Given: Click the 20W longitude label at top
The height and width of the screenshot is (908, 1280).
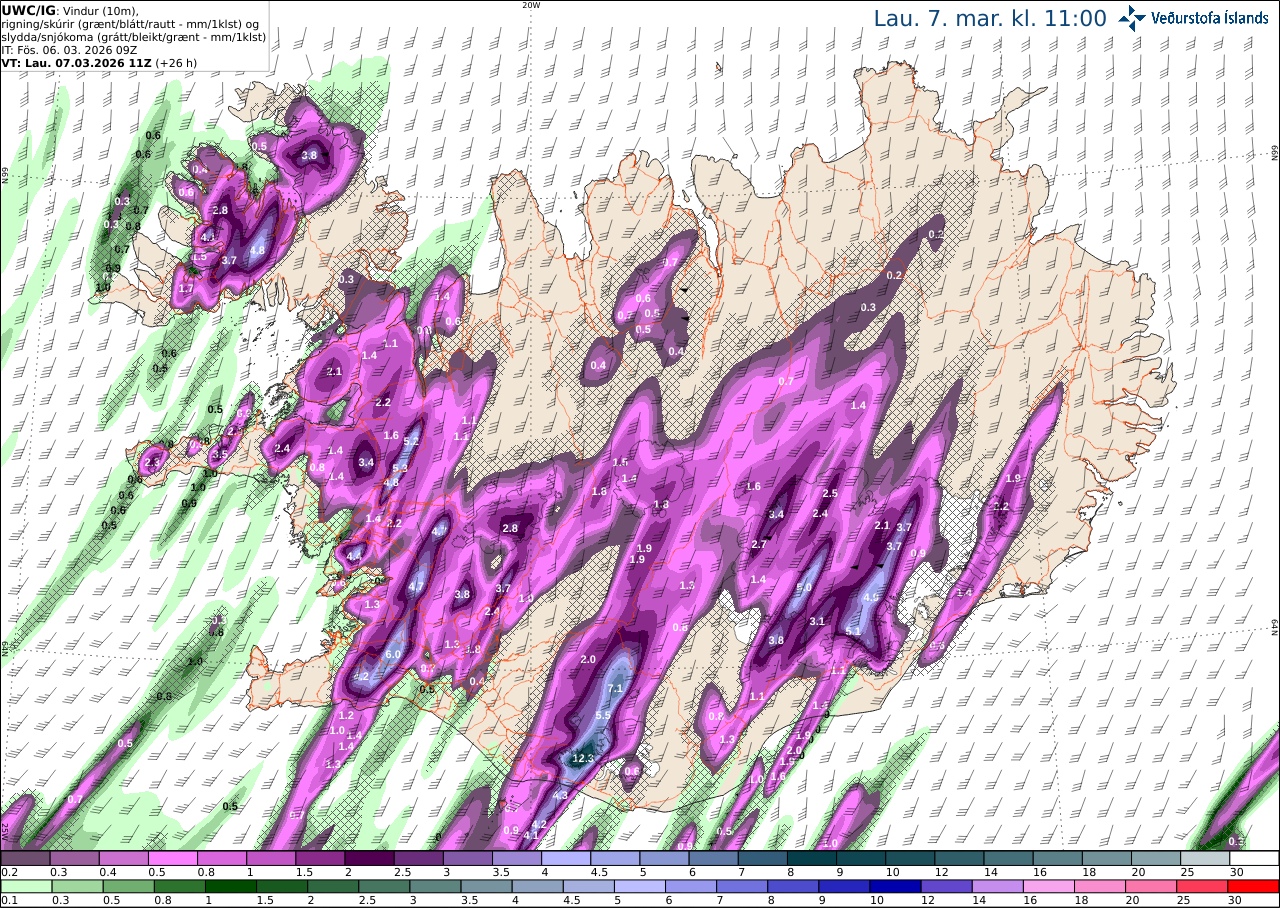Looking at the screenshot, I should pos(531,5).
